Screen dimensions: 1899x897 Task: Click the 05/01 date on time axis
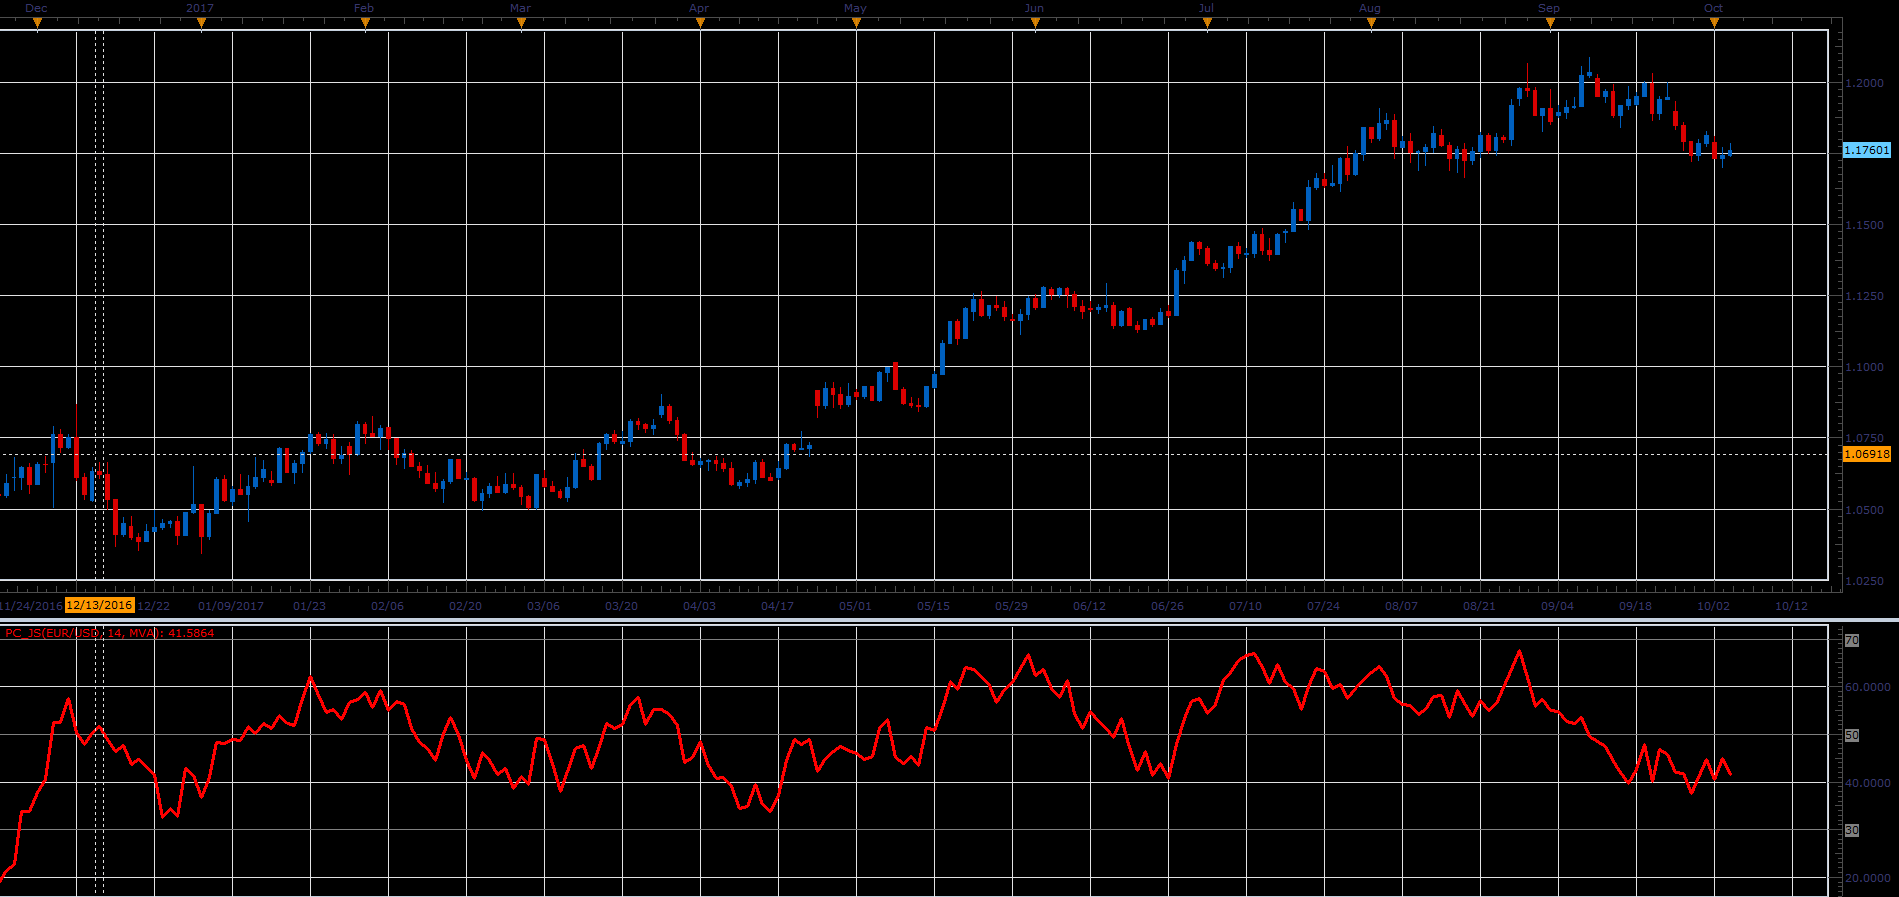point(855,606)
